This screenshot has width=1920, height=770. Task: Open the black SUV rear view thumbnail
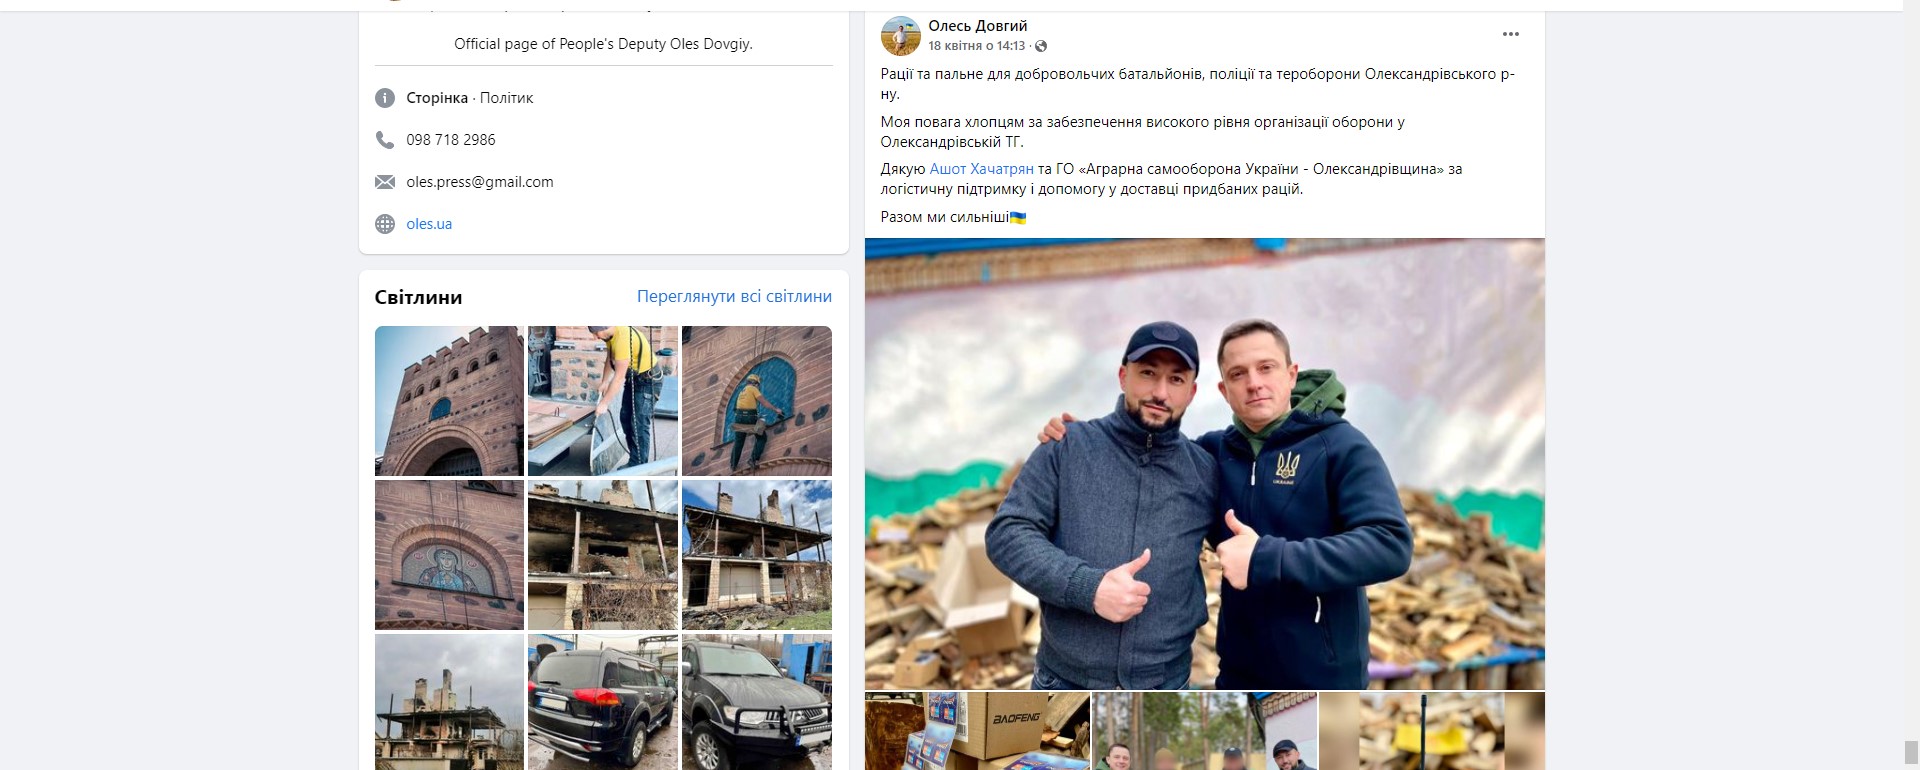[x=603, y=702]
